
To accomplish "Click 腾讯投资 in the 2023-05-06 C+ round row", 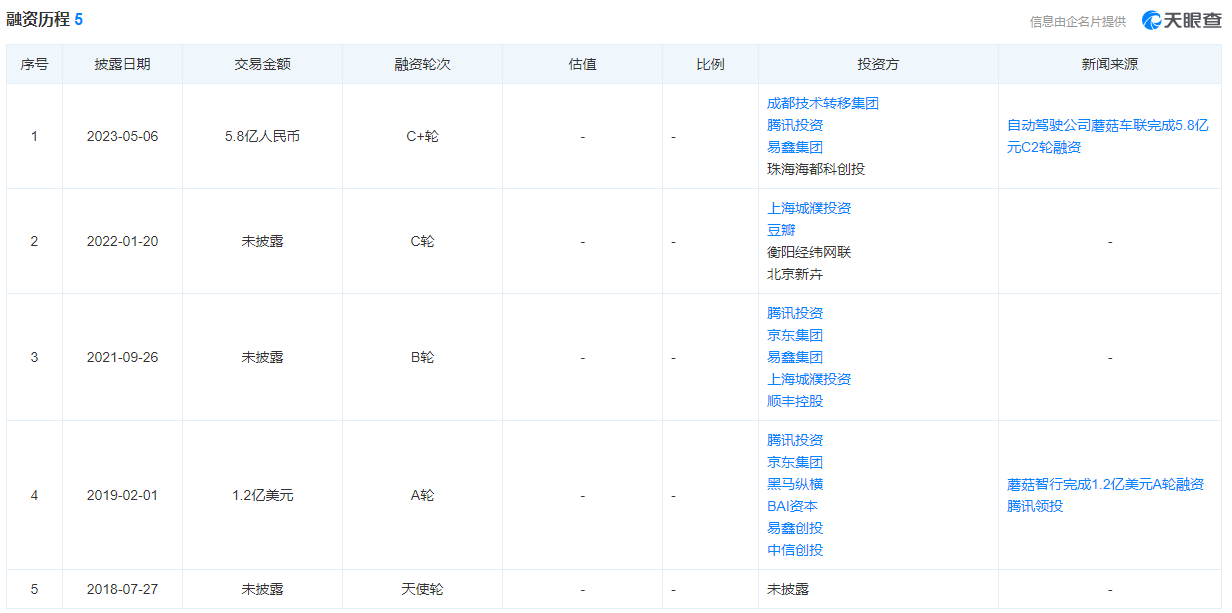I will 795,125.
